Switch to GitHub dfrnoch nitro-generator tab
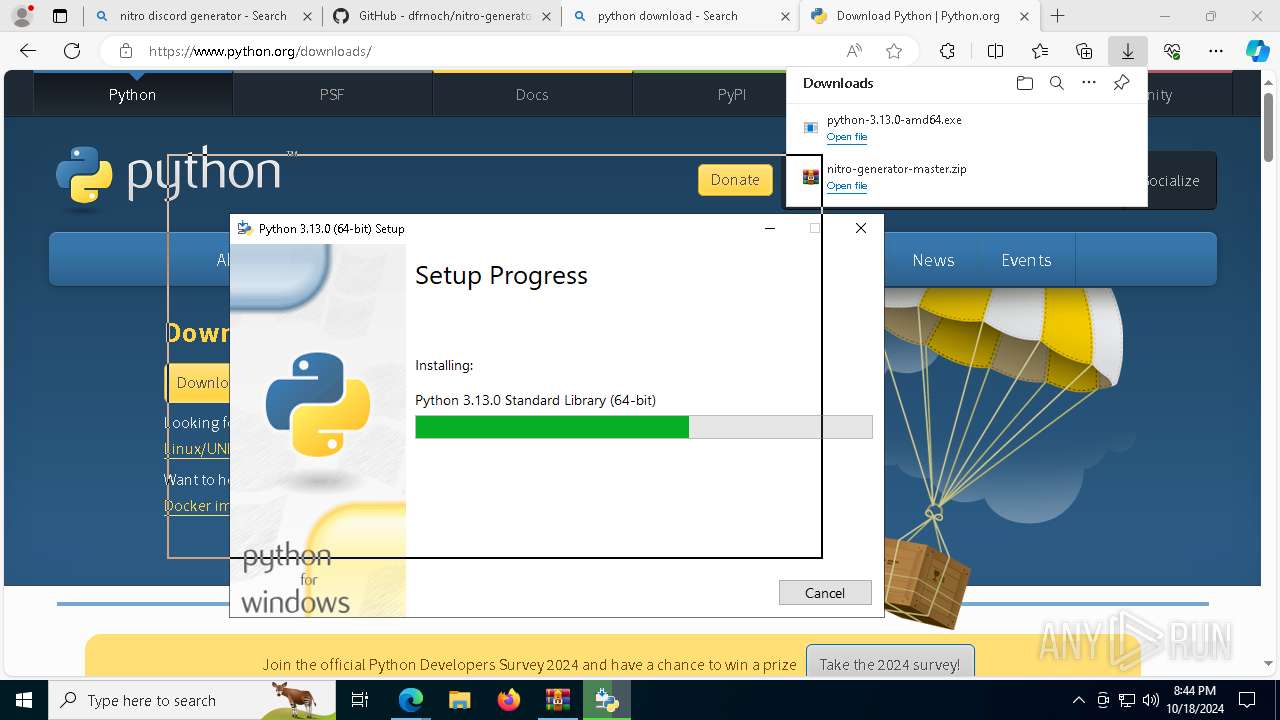 (441, 16)
